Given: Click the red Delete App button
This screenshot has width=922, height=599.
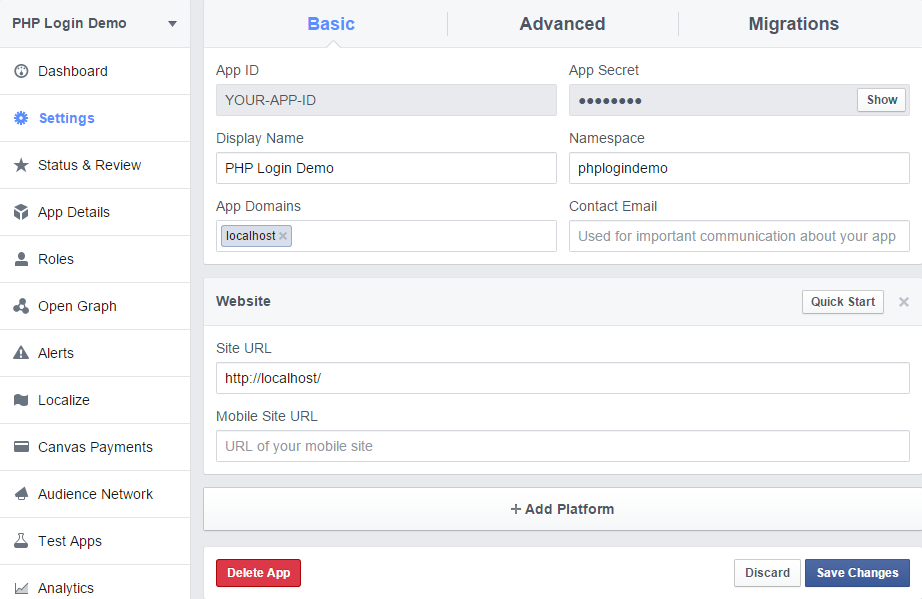Looking at the screenshot, I should pos(258,573).
